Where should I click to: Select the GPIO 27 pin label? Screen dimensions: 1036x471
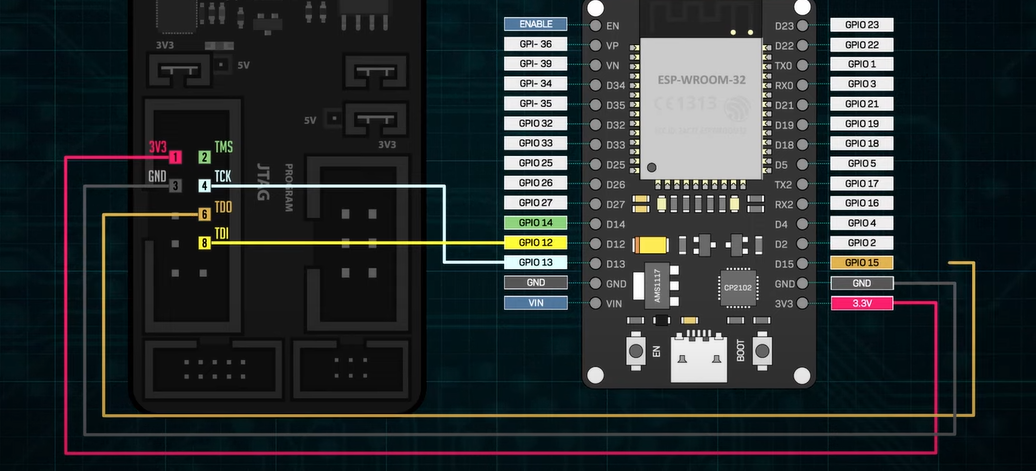(x=536, y=203)
